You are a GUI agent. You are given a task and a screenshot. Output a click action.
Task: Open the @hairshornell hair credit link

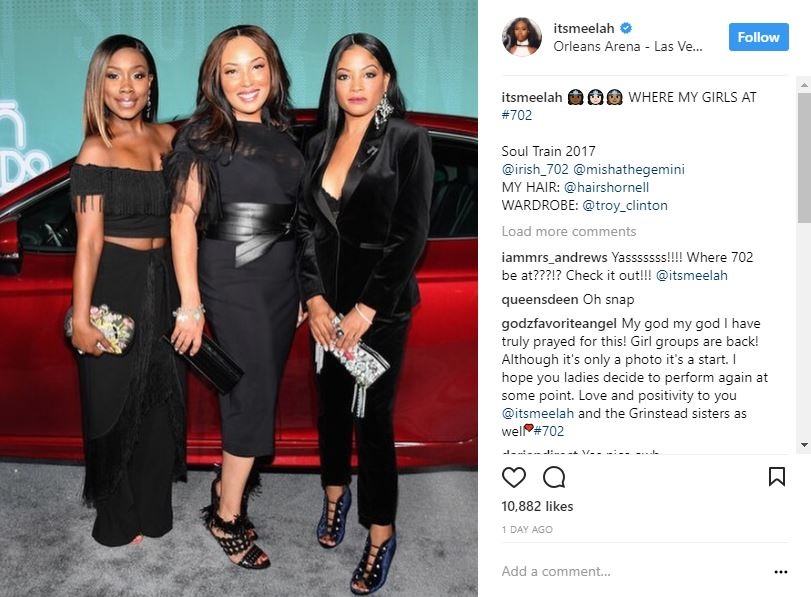(x=606, y=187)
